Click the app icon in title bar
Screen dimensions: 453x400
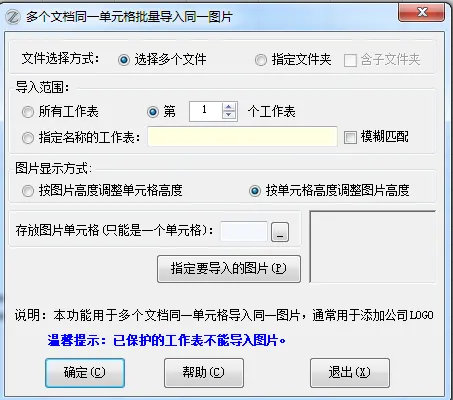[x=13, y=17]
